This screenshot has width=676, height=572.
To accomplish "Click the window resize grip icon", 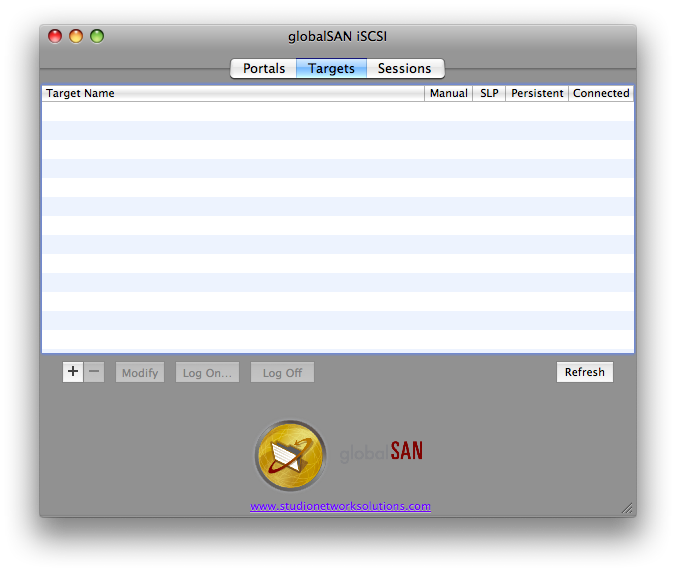I will 627,508.
